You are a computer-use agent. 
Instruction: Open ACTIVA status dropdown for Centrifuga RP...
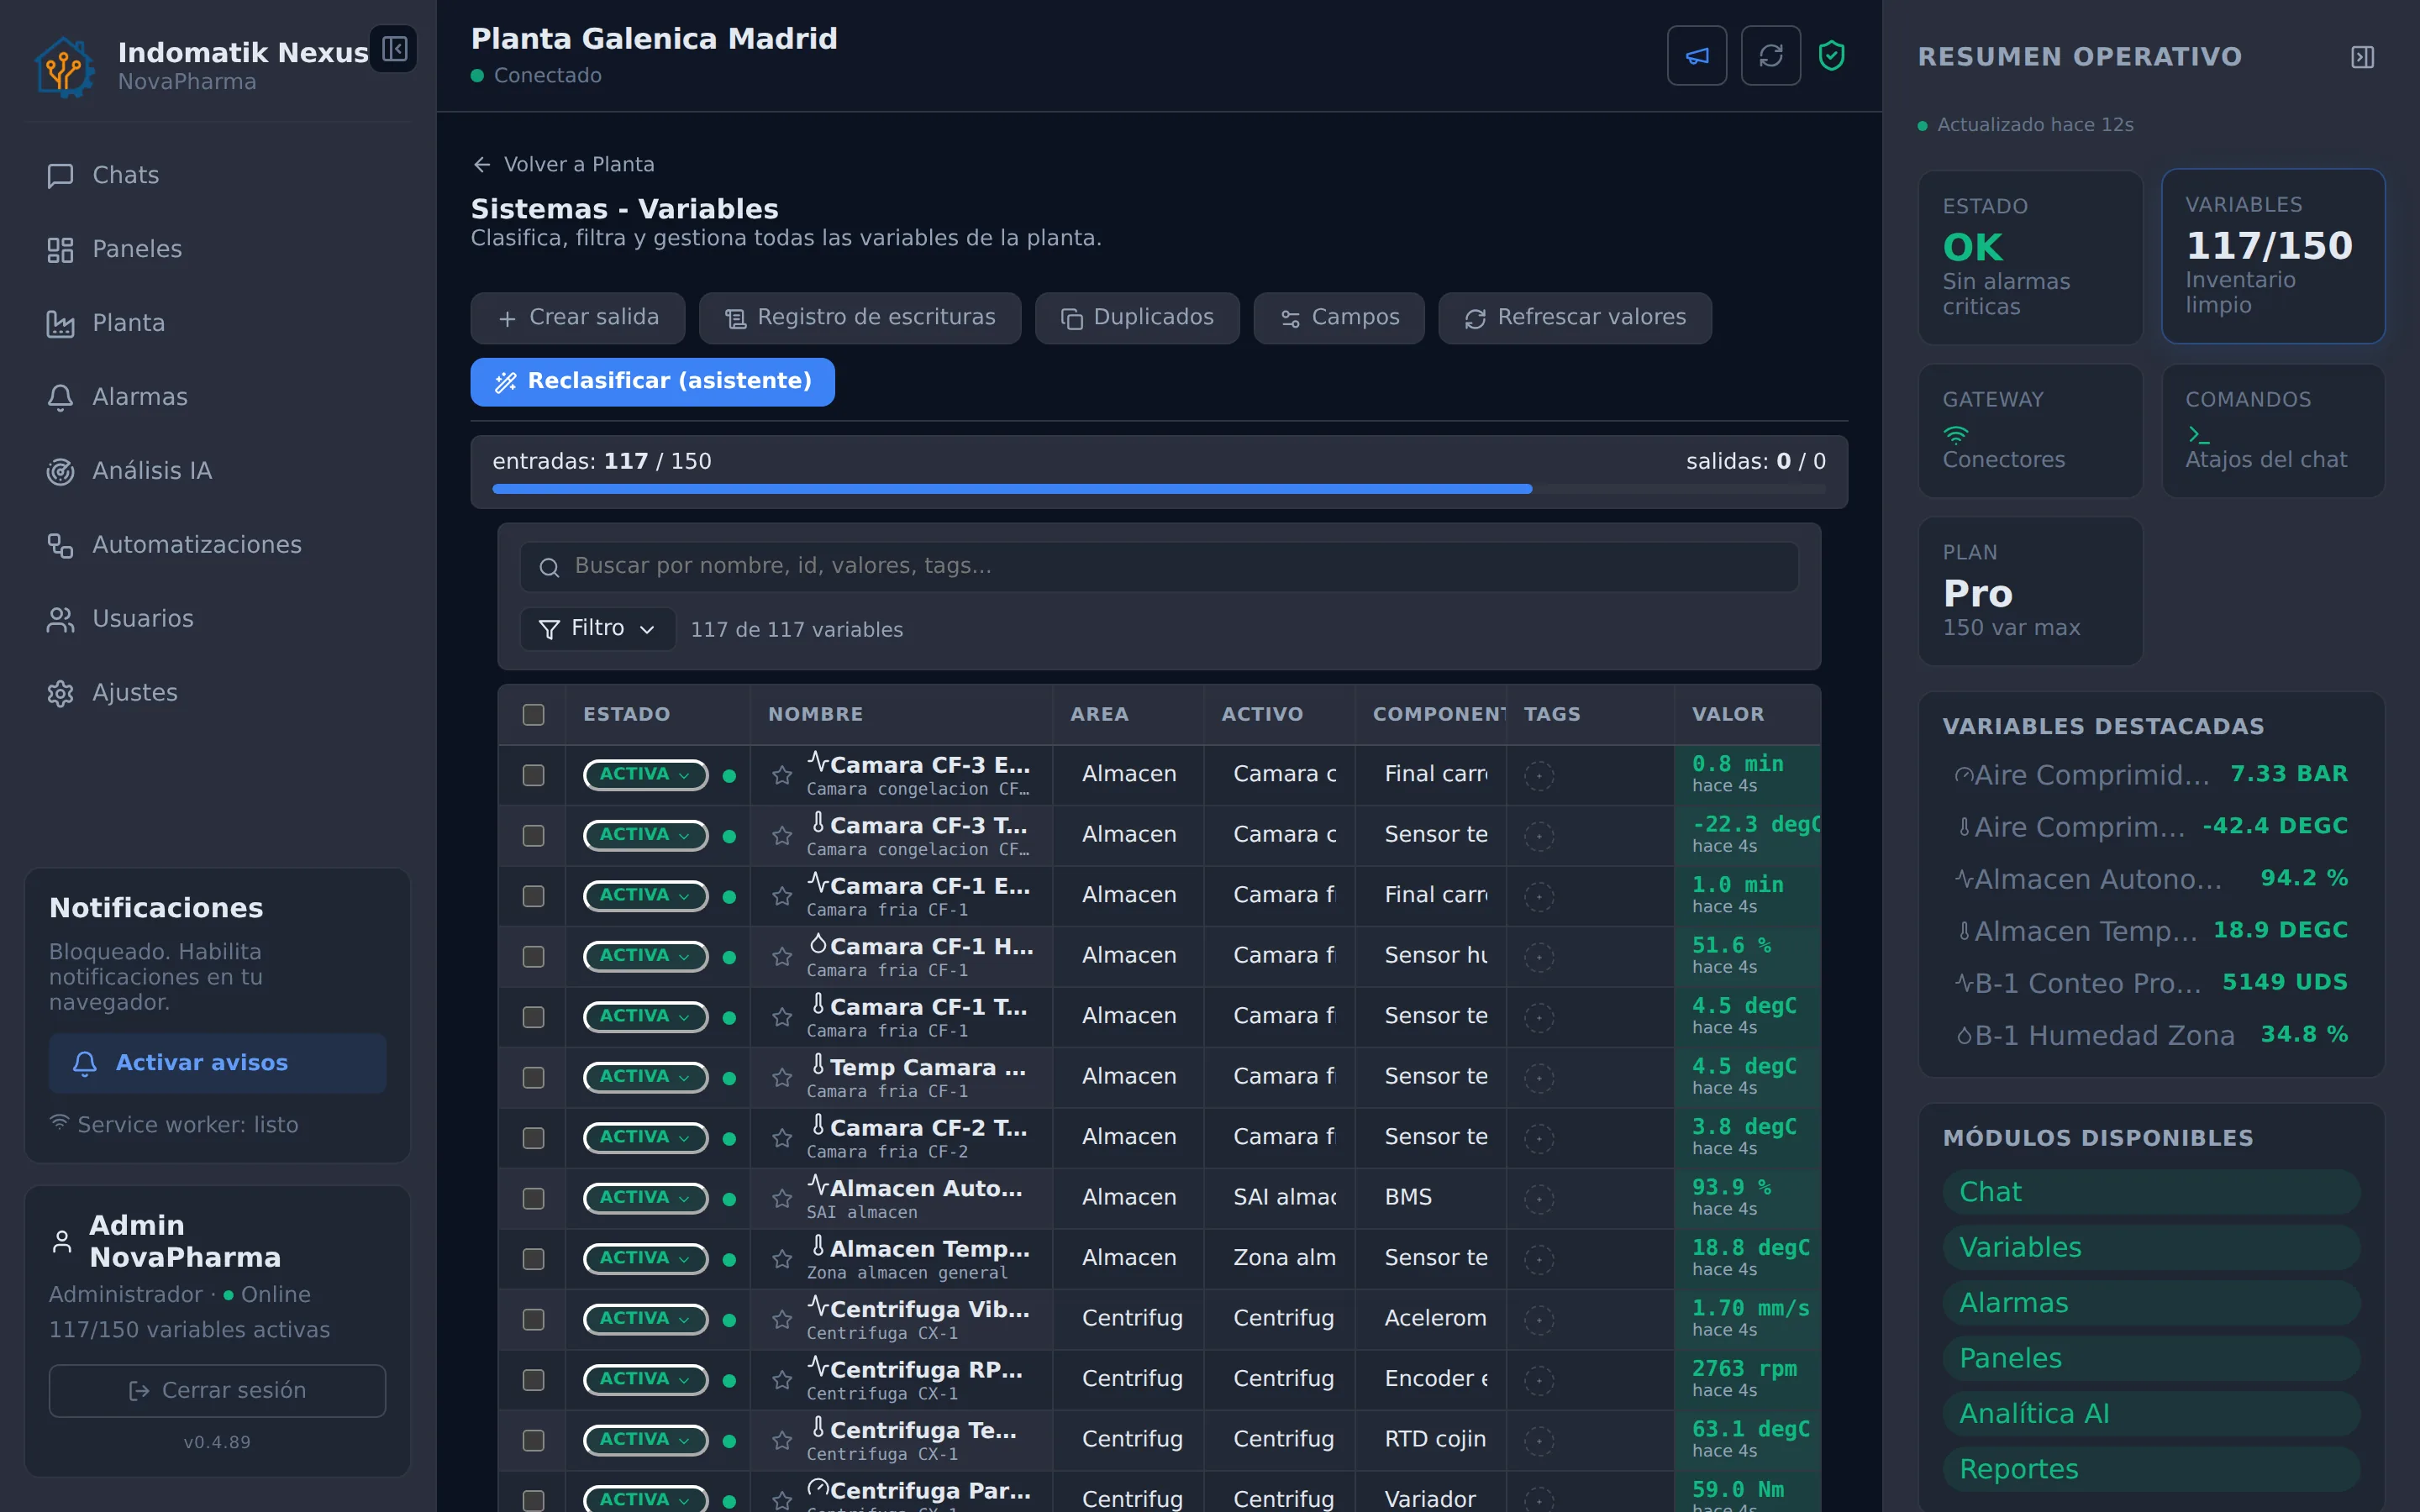(645, 1380)
